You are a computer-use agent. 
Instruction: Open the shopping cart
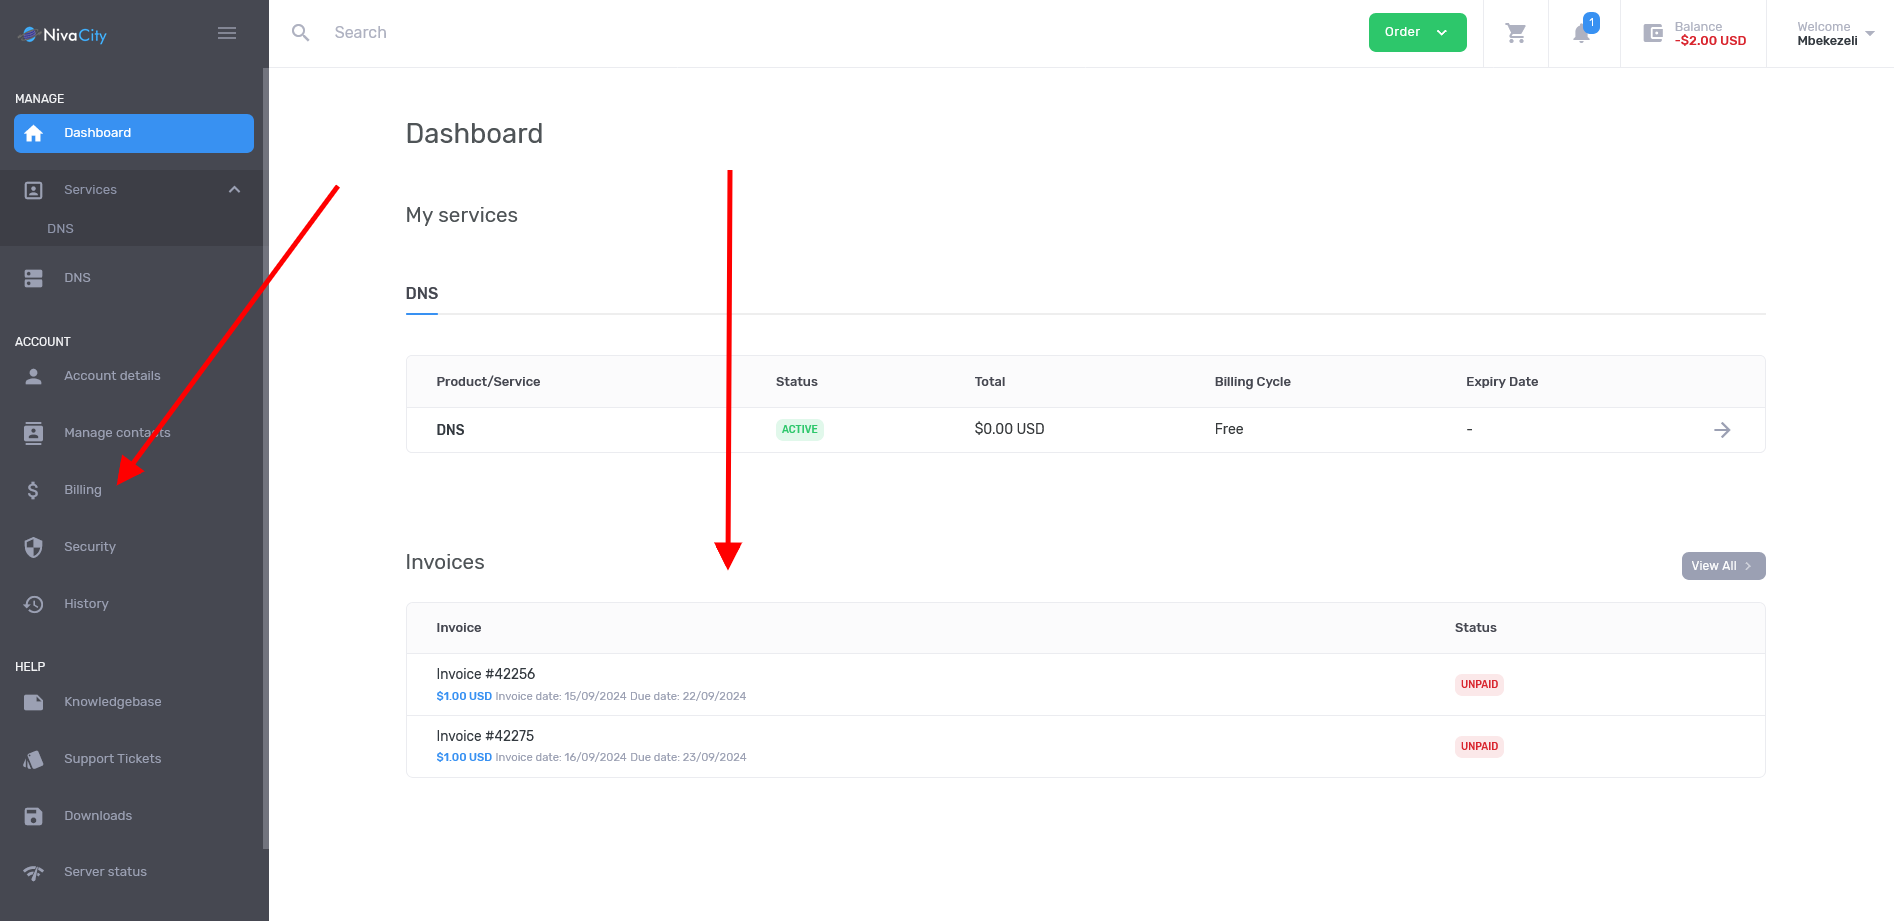coord(1516,33)
